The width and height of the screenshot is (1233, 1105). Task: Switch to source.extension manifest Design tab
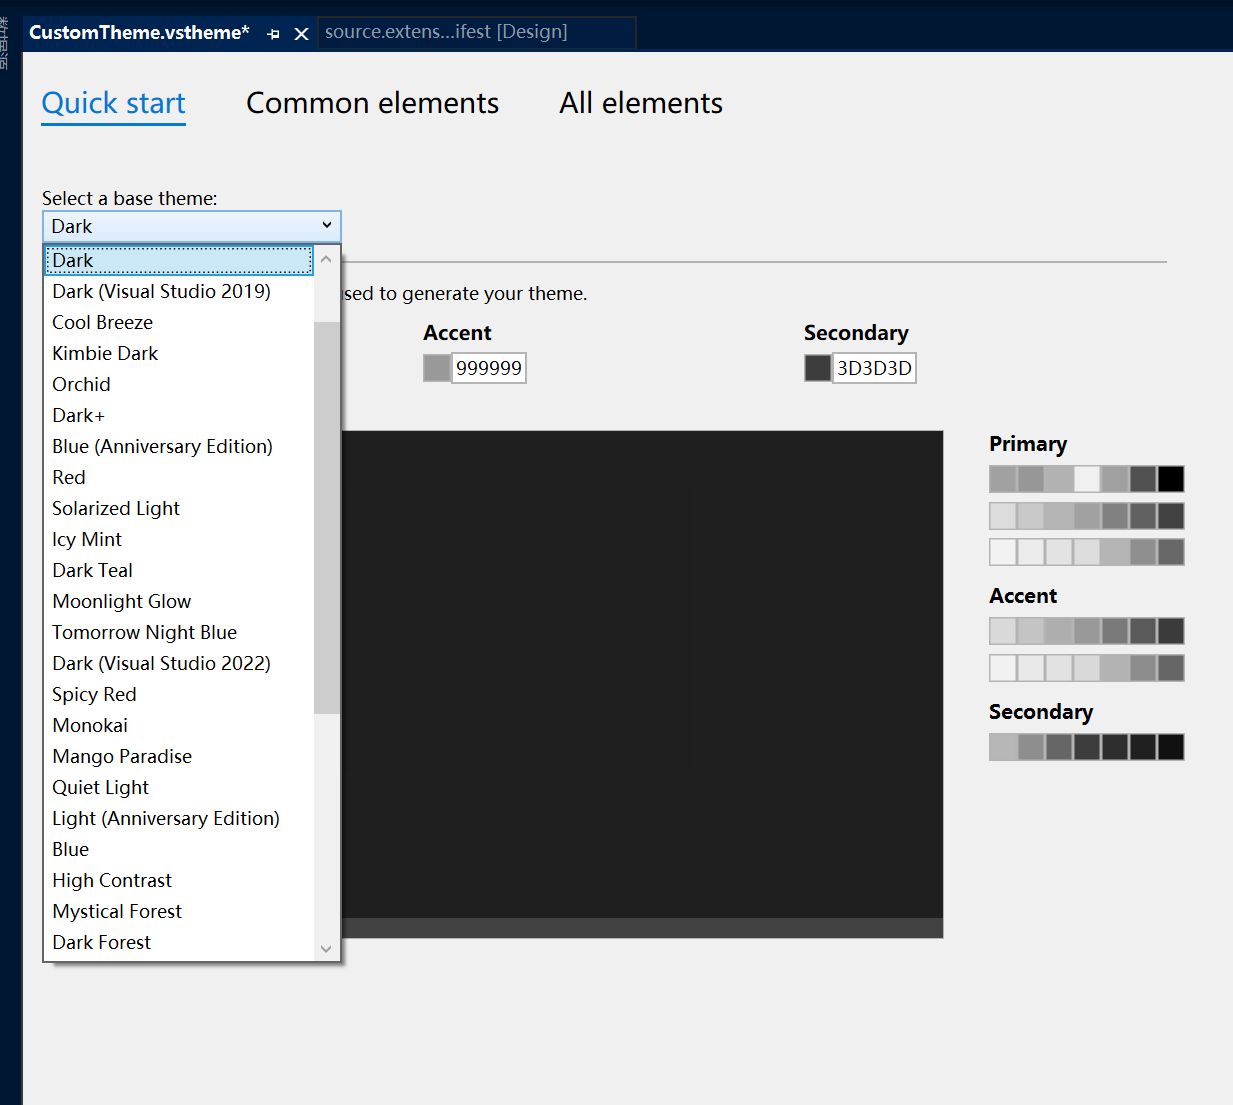[x=446, y=32]
